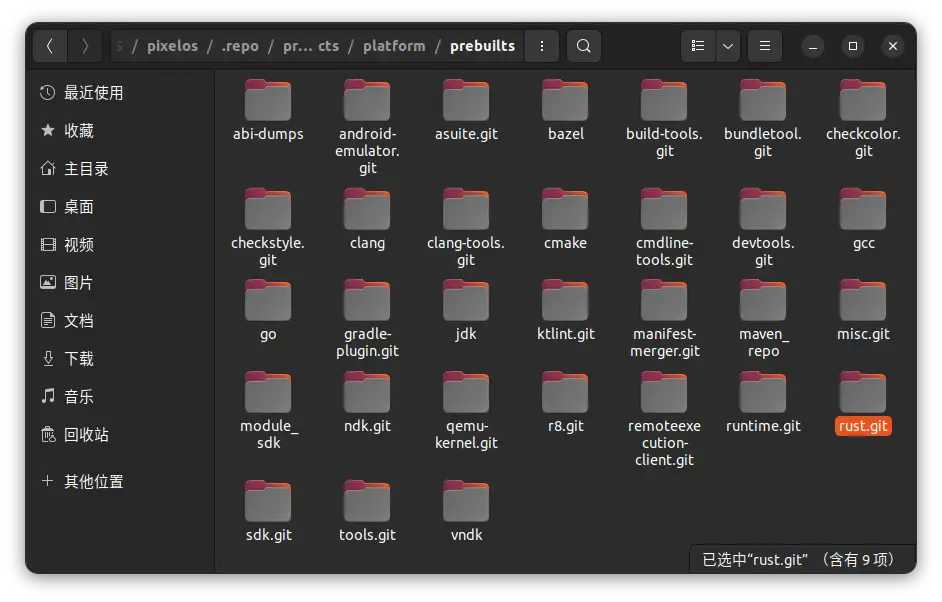Open the Trash in the sidebar

[86, 435]
